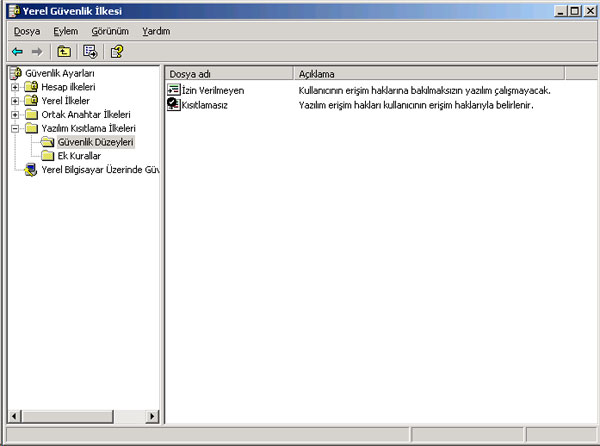Go up one level with folder icon
Viewport: 600px width, 446px height.
pos(64,51)
